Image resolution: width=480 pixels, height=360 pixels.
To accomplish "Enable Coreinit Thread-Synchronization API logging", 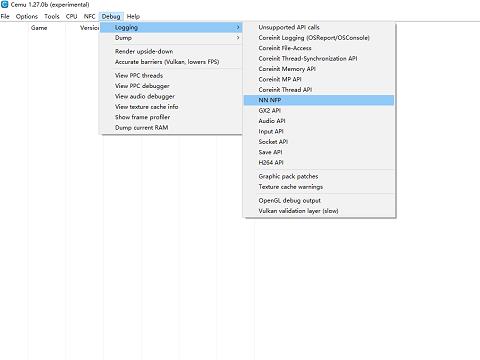I will [x=319, y=58].
